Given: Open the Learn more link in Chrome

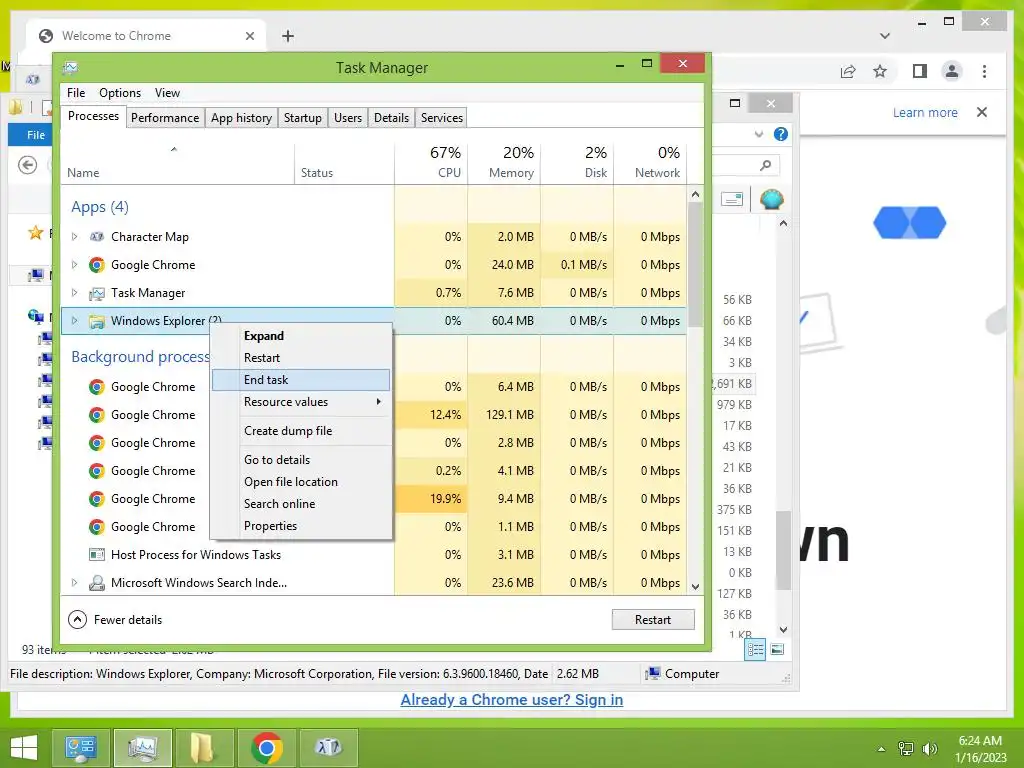Looking at the screenshot, I should (x=925, y=112).
